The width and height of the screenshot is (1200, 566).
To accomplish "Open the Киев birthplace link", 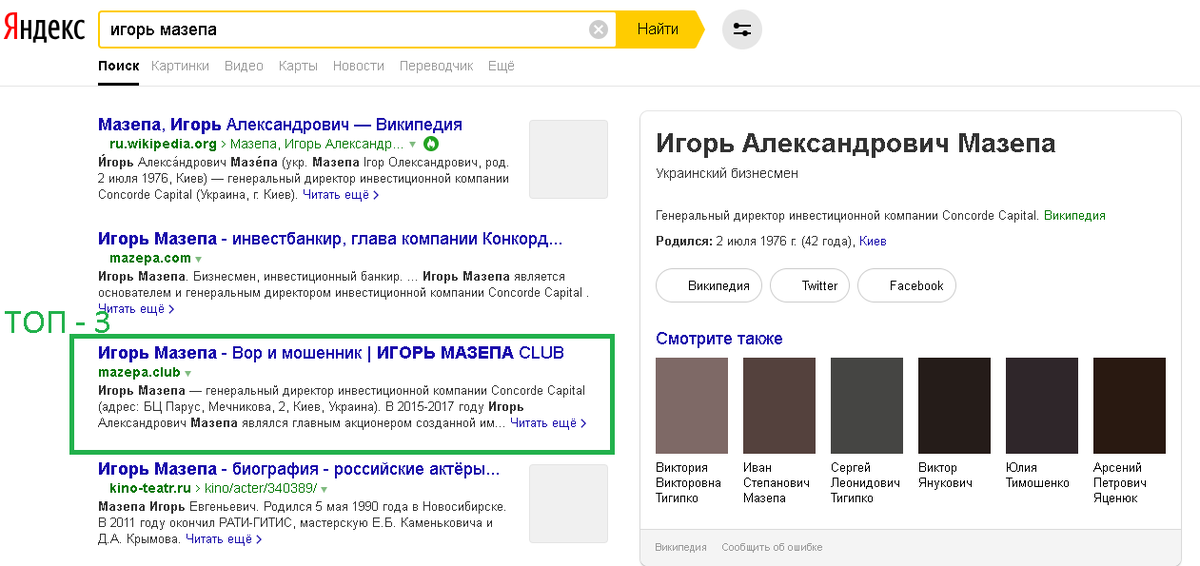I will tap(873, 241).
